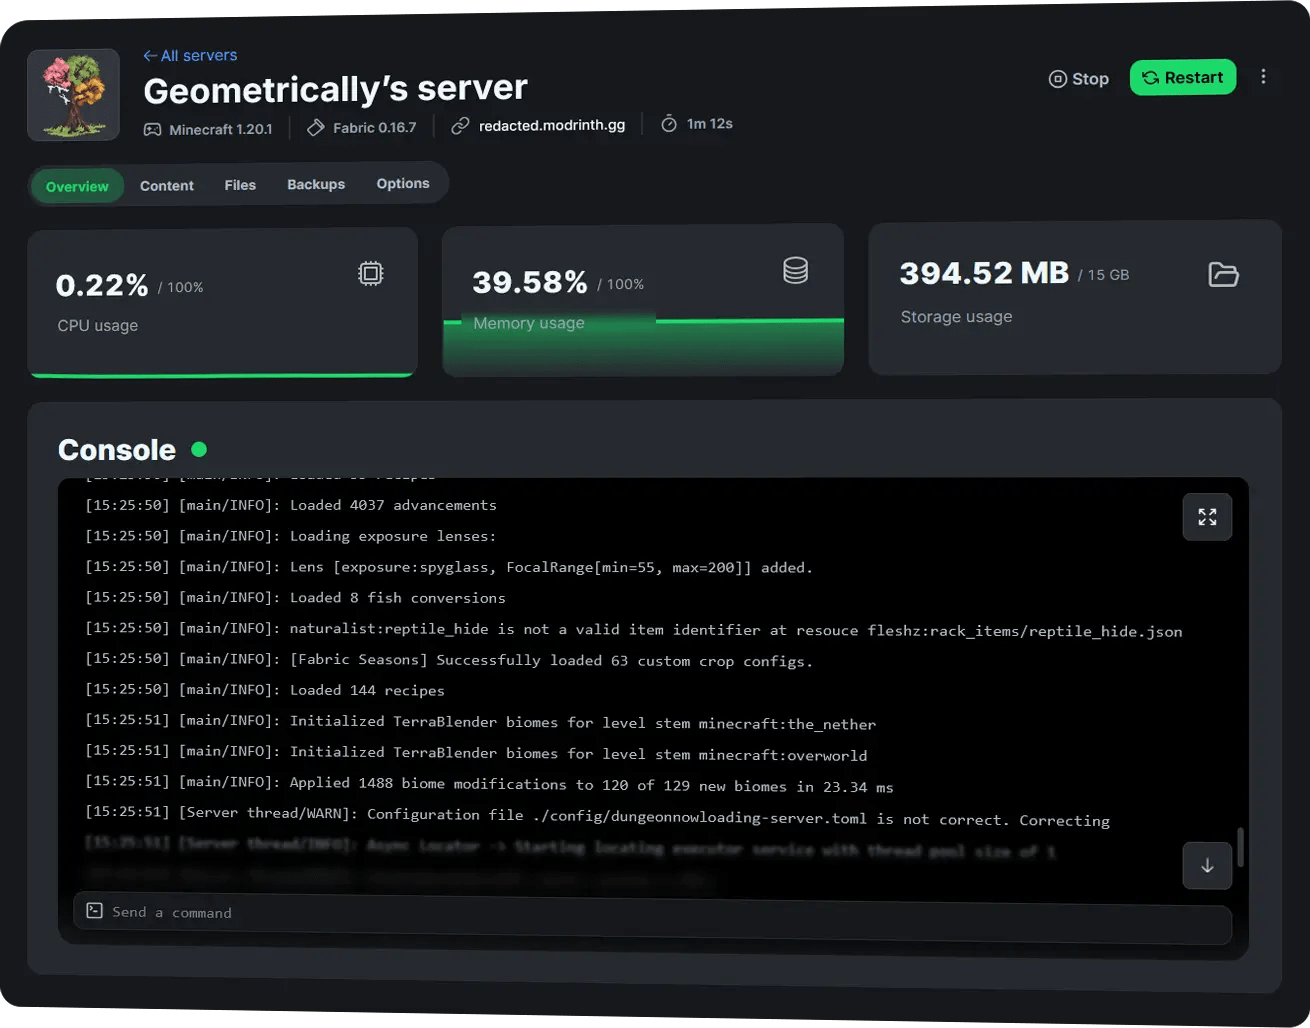Click the green console status indicator
Image resolution: width=1310 pixels, height=1028 pixels.
pyautogui.click(x=199, y=449)
